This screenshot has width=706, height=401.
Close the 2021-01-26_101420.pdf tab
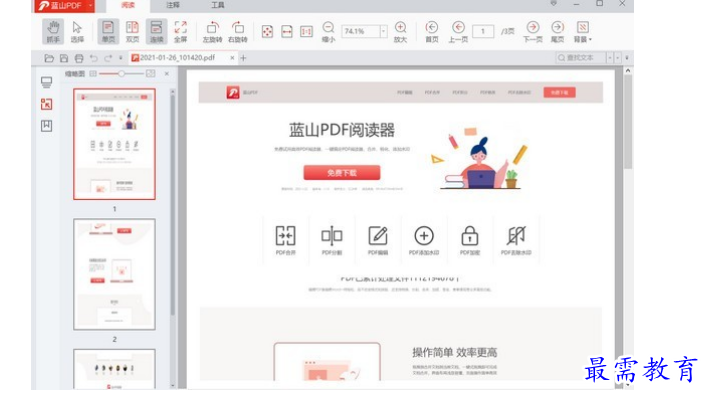(232, 58)
